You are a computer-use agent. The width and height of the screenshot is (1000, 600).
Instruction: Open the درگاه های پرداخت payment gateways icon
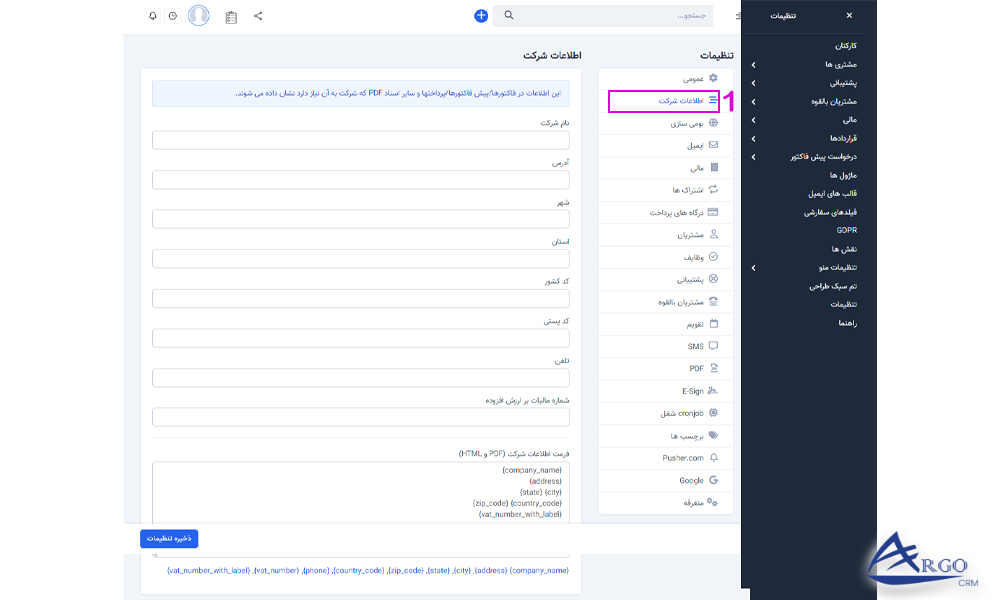coord(714,212)
